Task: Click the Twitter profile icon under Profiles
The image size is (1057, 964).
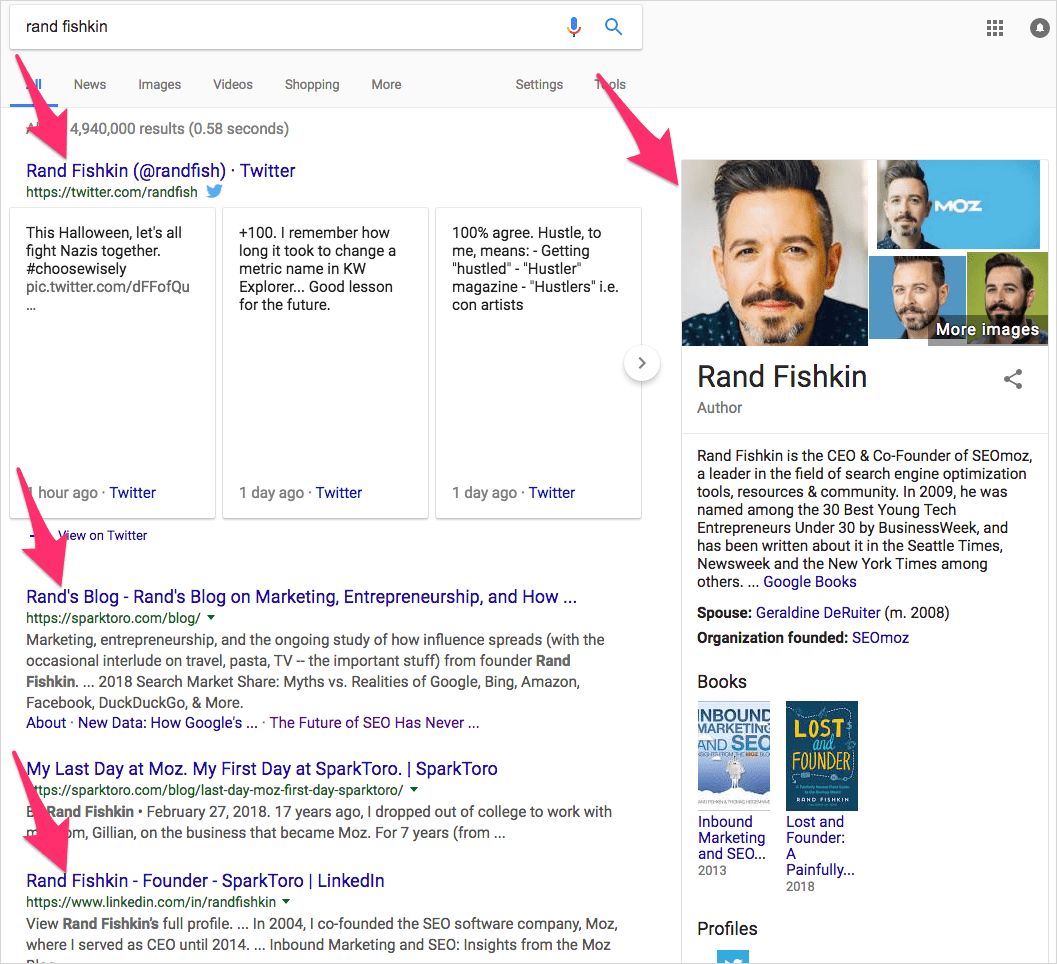Action: tap(733, 957)
